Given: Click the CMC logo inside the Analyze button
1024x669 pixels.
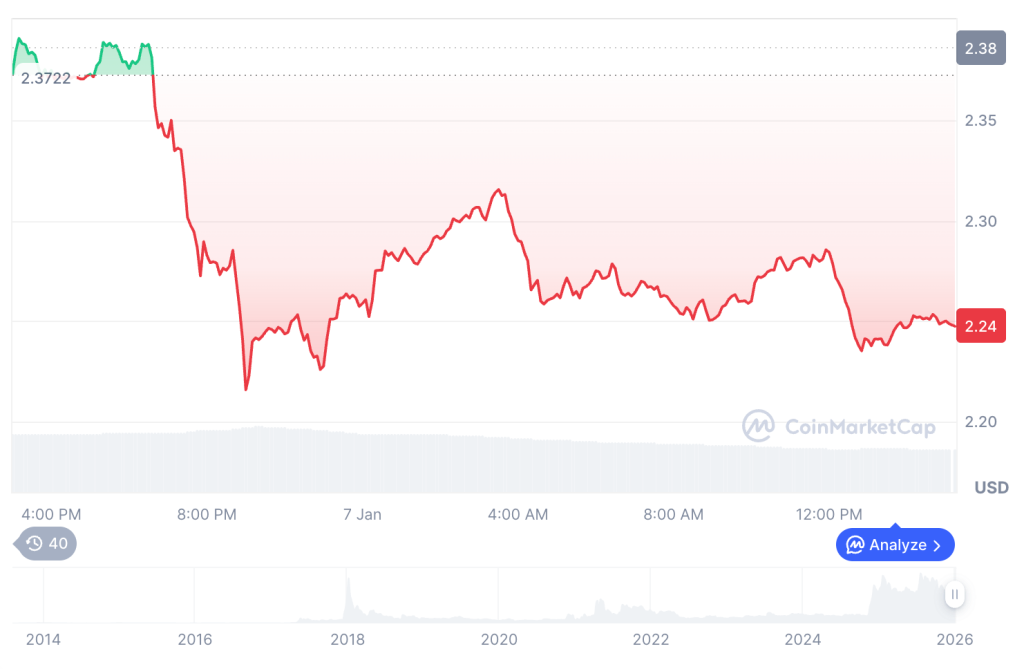Looking at the screenshot, I should (857, 545).
